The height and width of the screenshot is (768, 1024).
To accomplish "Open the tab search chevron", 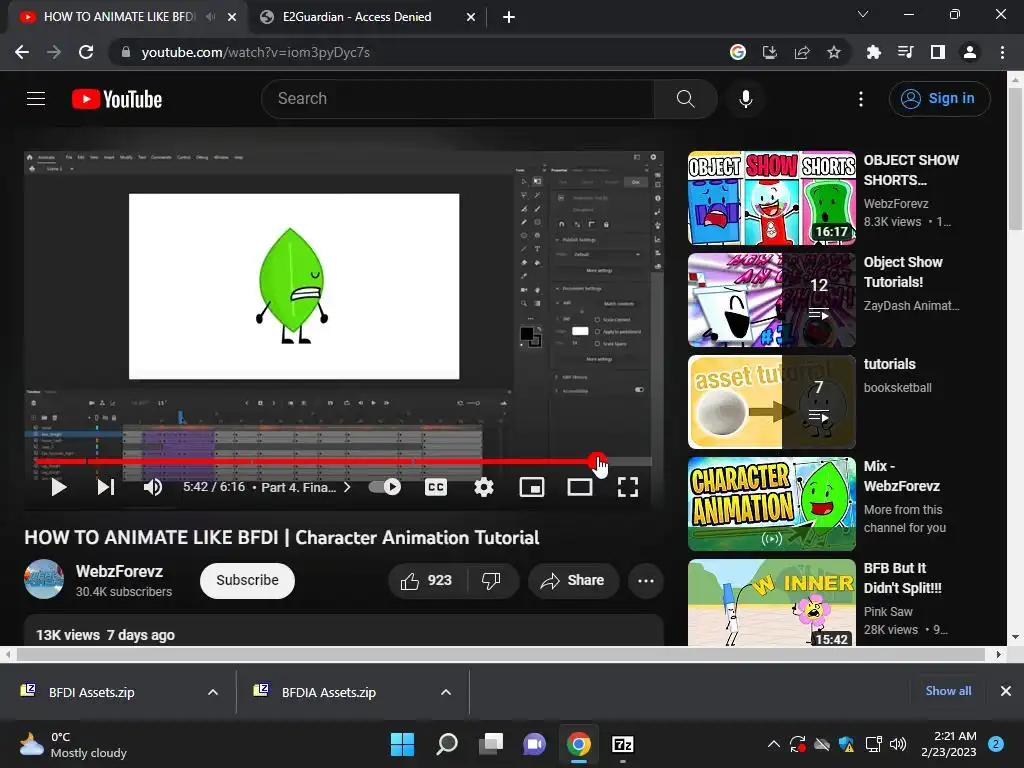I will (863, 14).
